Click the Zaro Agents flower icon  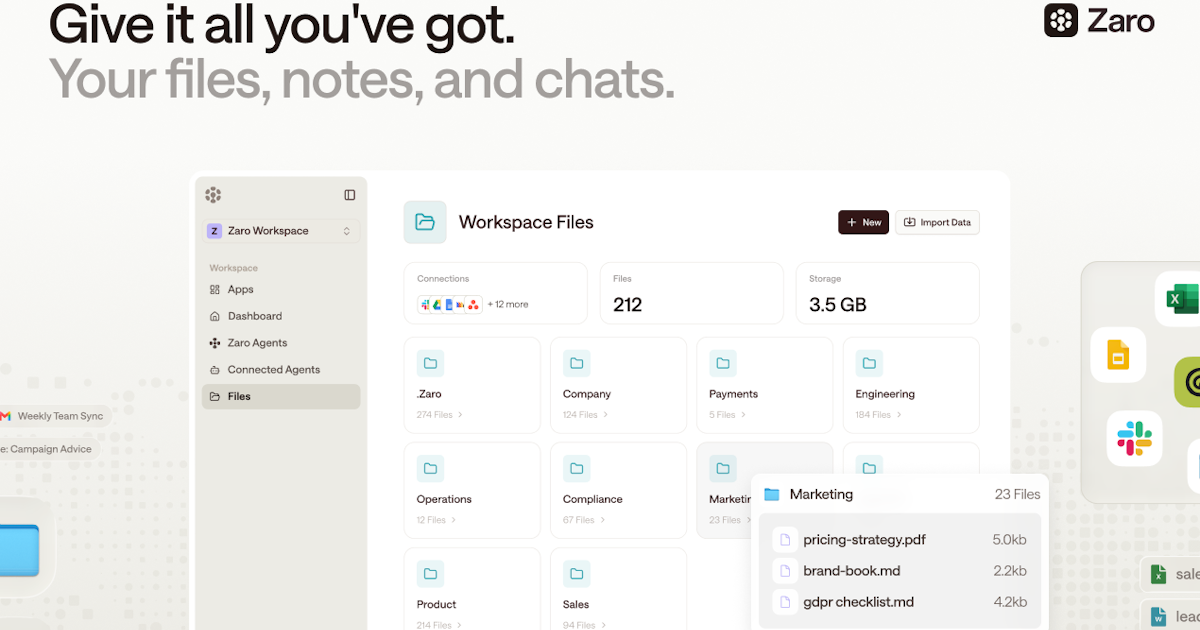[215, 343]
